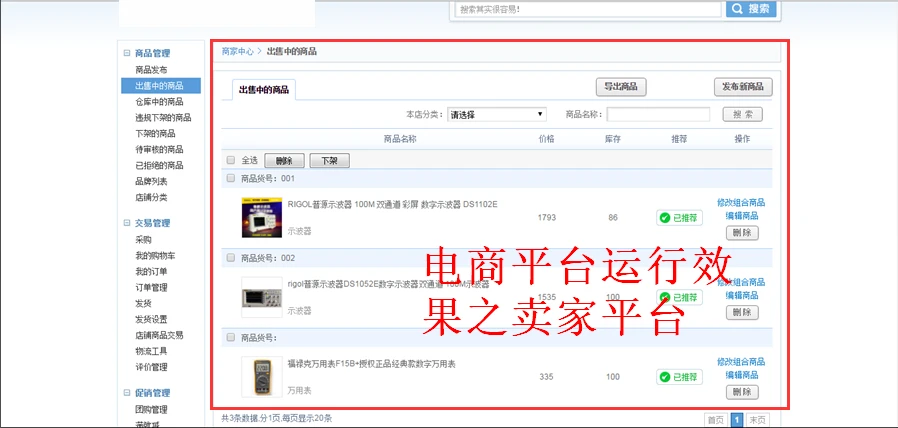Delete the Fluke multimeter with 删除
This screenshot has height=428, width=898.
point(742,392)
